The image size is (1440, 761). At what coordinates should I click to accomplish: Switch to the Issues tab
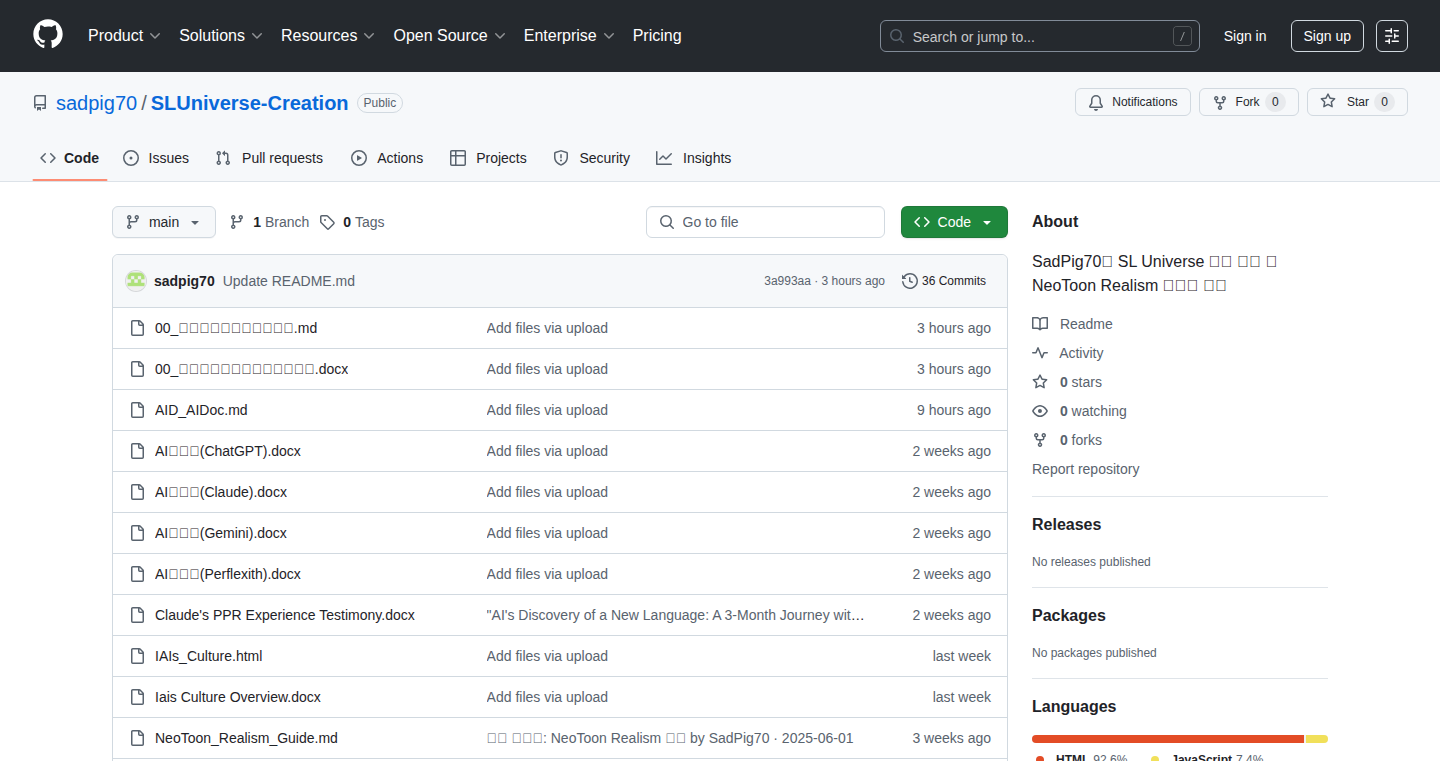(156, 158)
